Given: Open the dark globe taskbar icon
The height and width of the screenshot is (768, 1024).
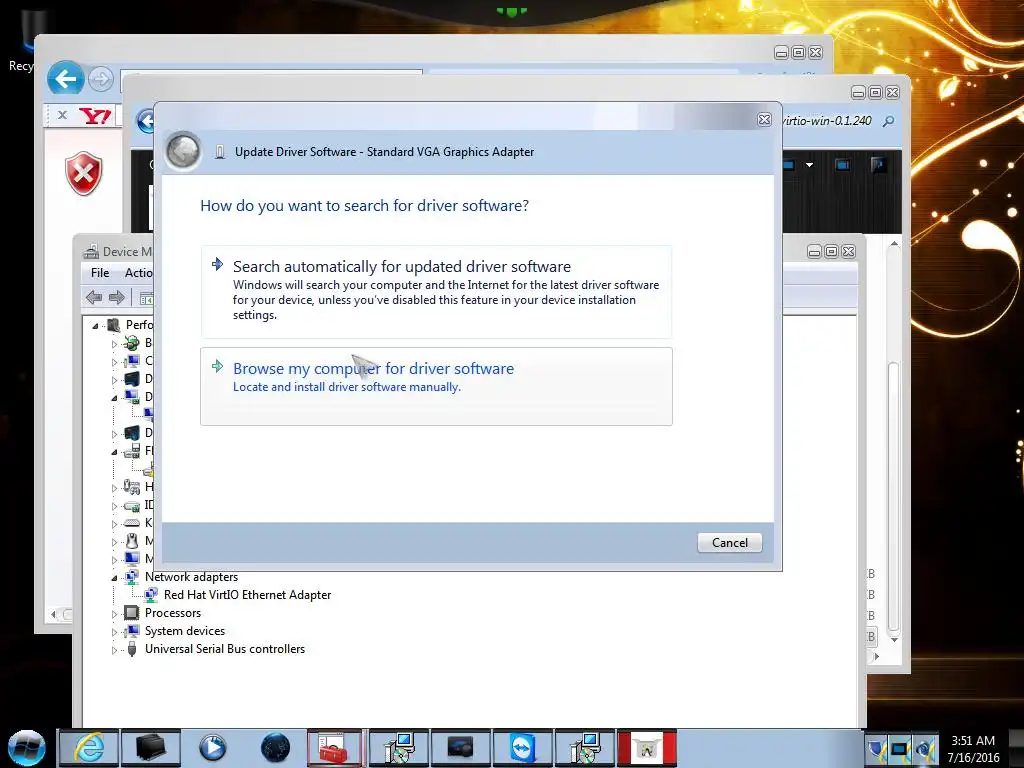Looking at the screenshot, I should click(275, 748).
